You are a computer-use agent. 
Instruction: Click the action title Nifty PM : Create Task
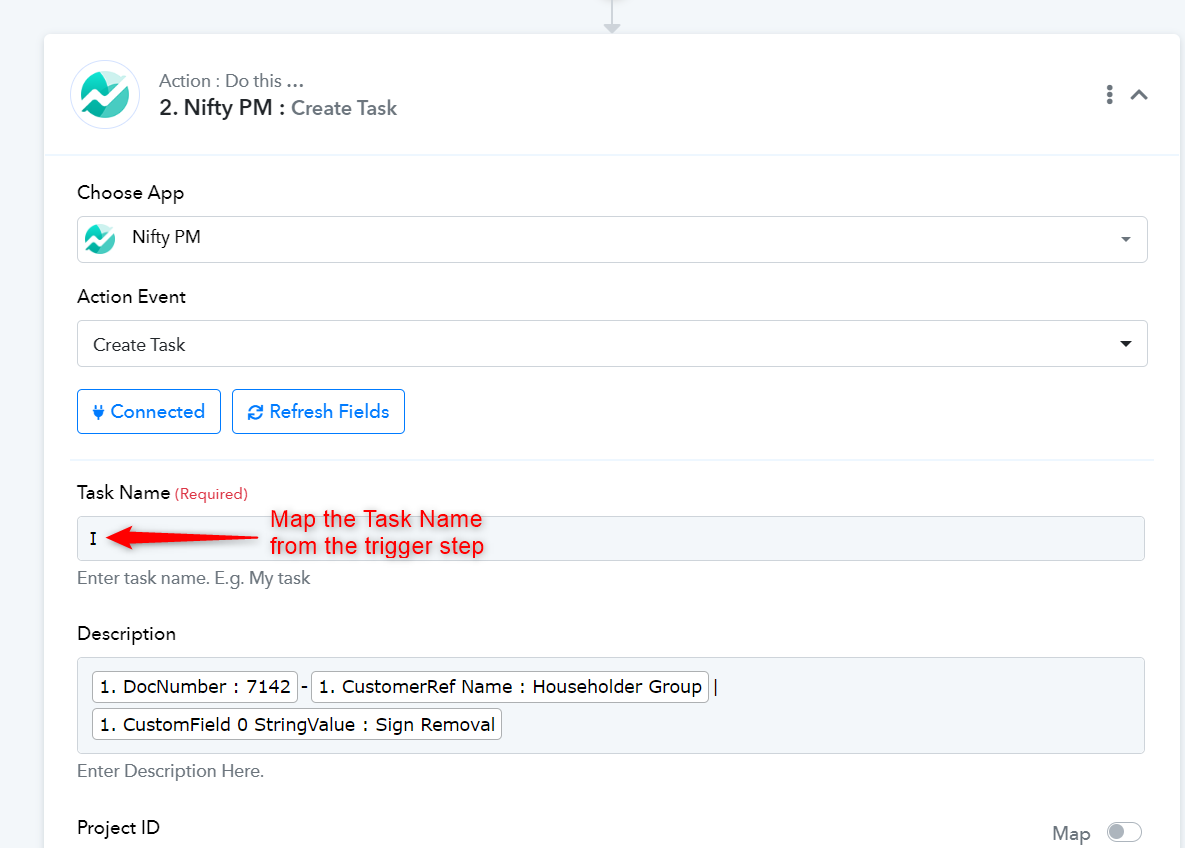[277, 108]
